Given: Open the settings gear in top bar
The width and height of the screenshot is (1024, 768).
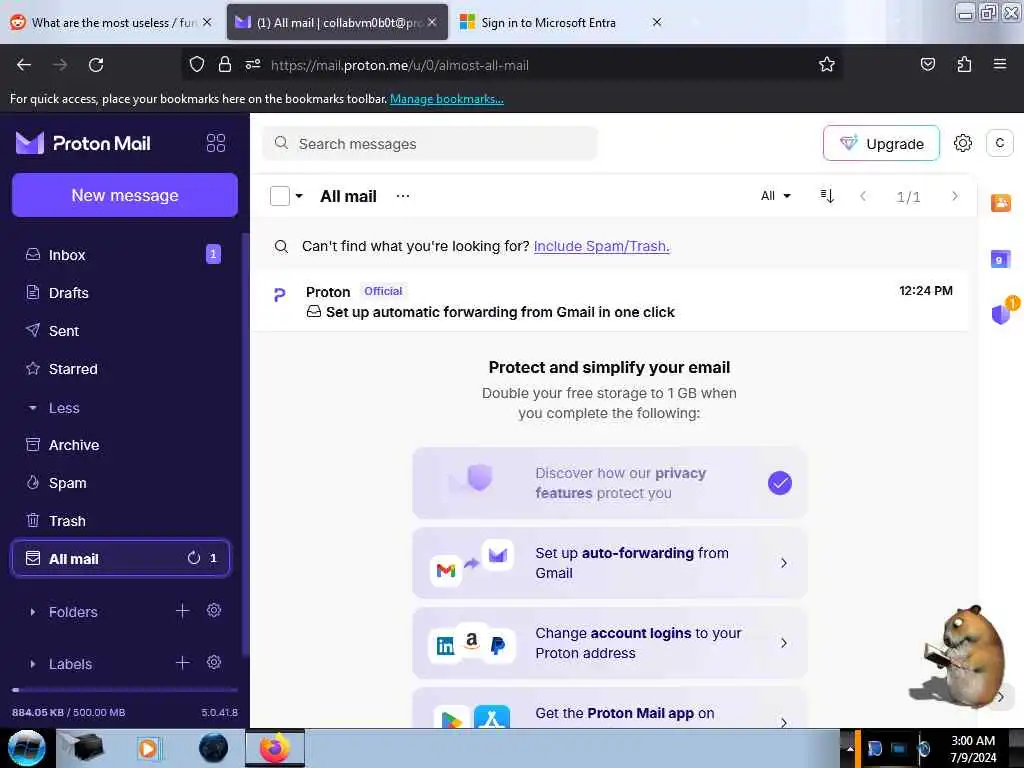Looking at the screenshot, I should click(963, 143).
